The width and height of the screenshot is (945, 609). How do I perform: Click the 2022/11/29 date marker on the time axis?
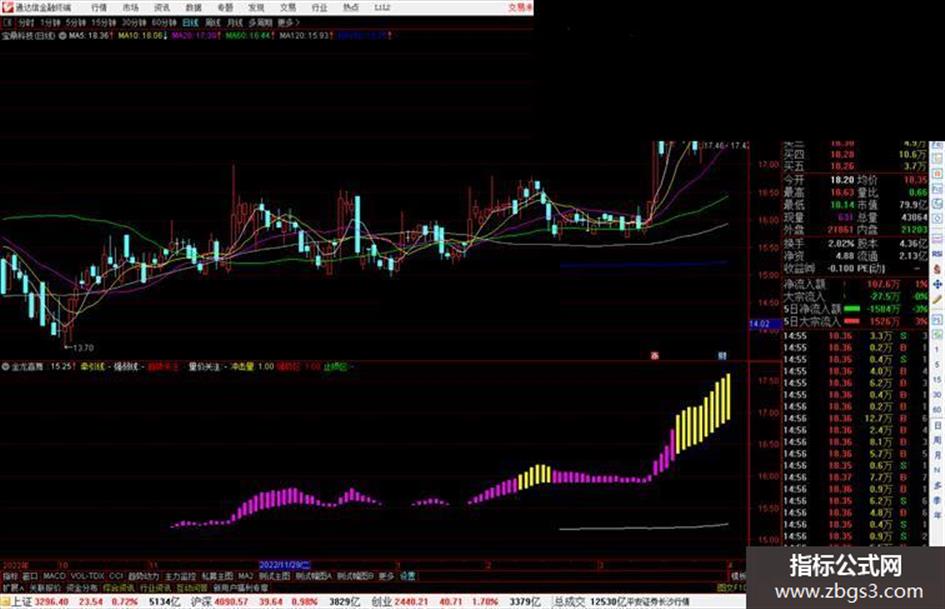click(x=284, y=565)
